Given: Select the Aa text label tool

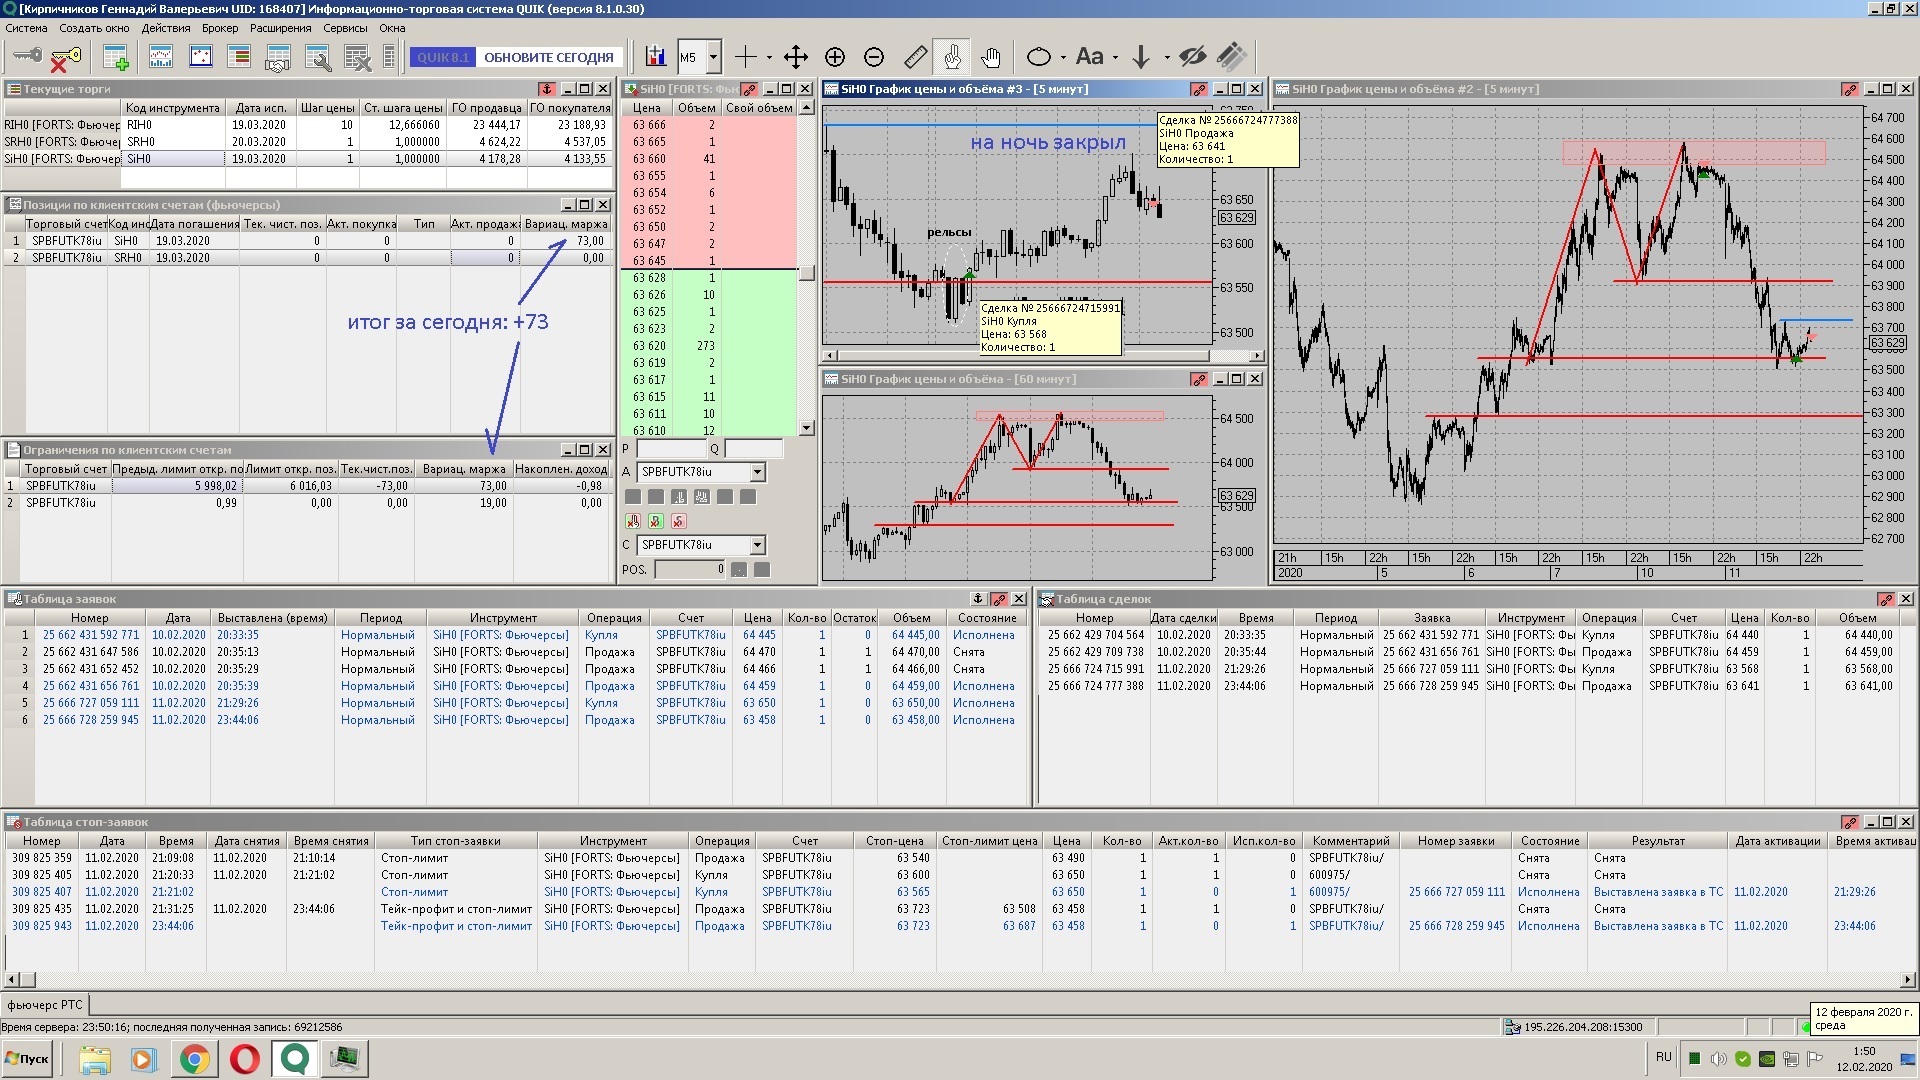Looking at the screenshot, I should coord(1089,57).
